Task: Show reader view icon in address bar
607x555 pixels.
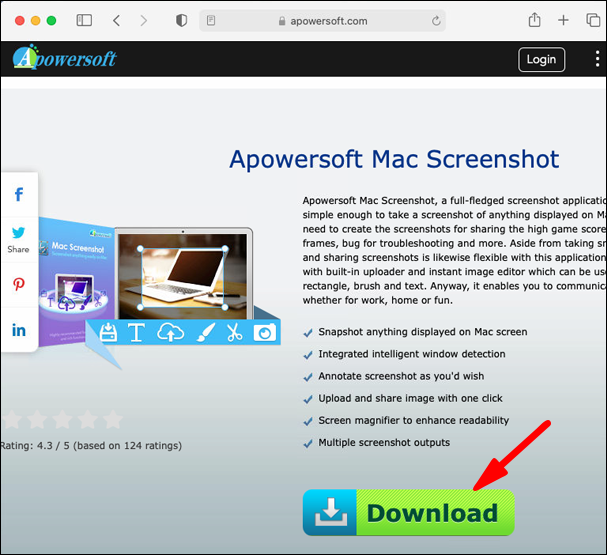Action: [211, 20]
